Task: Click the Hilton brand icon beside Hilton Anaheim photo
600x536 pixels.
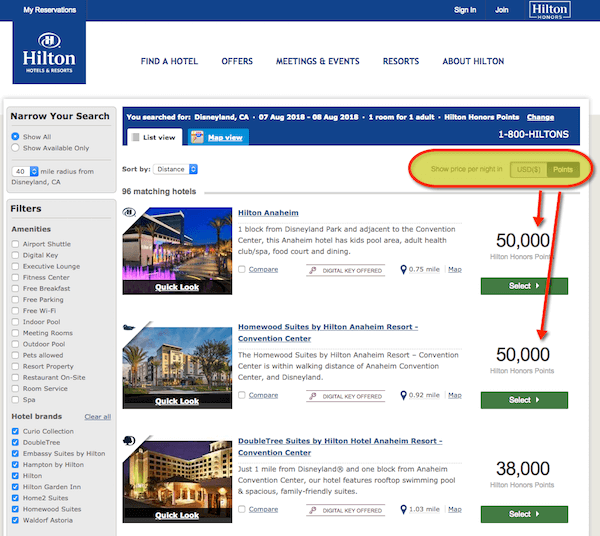Action: tap(129, 212)
